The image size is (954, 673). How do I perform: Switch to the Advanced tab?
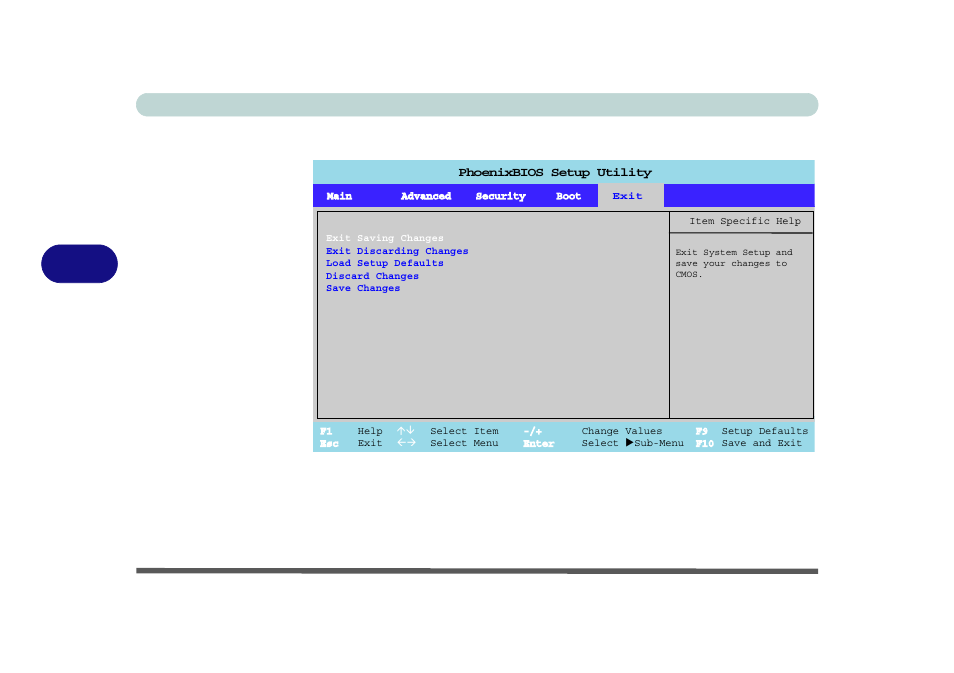(x=426, y=196)
